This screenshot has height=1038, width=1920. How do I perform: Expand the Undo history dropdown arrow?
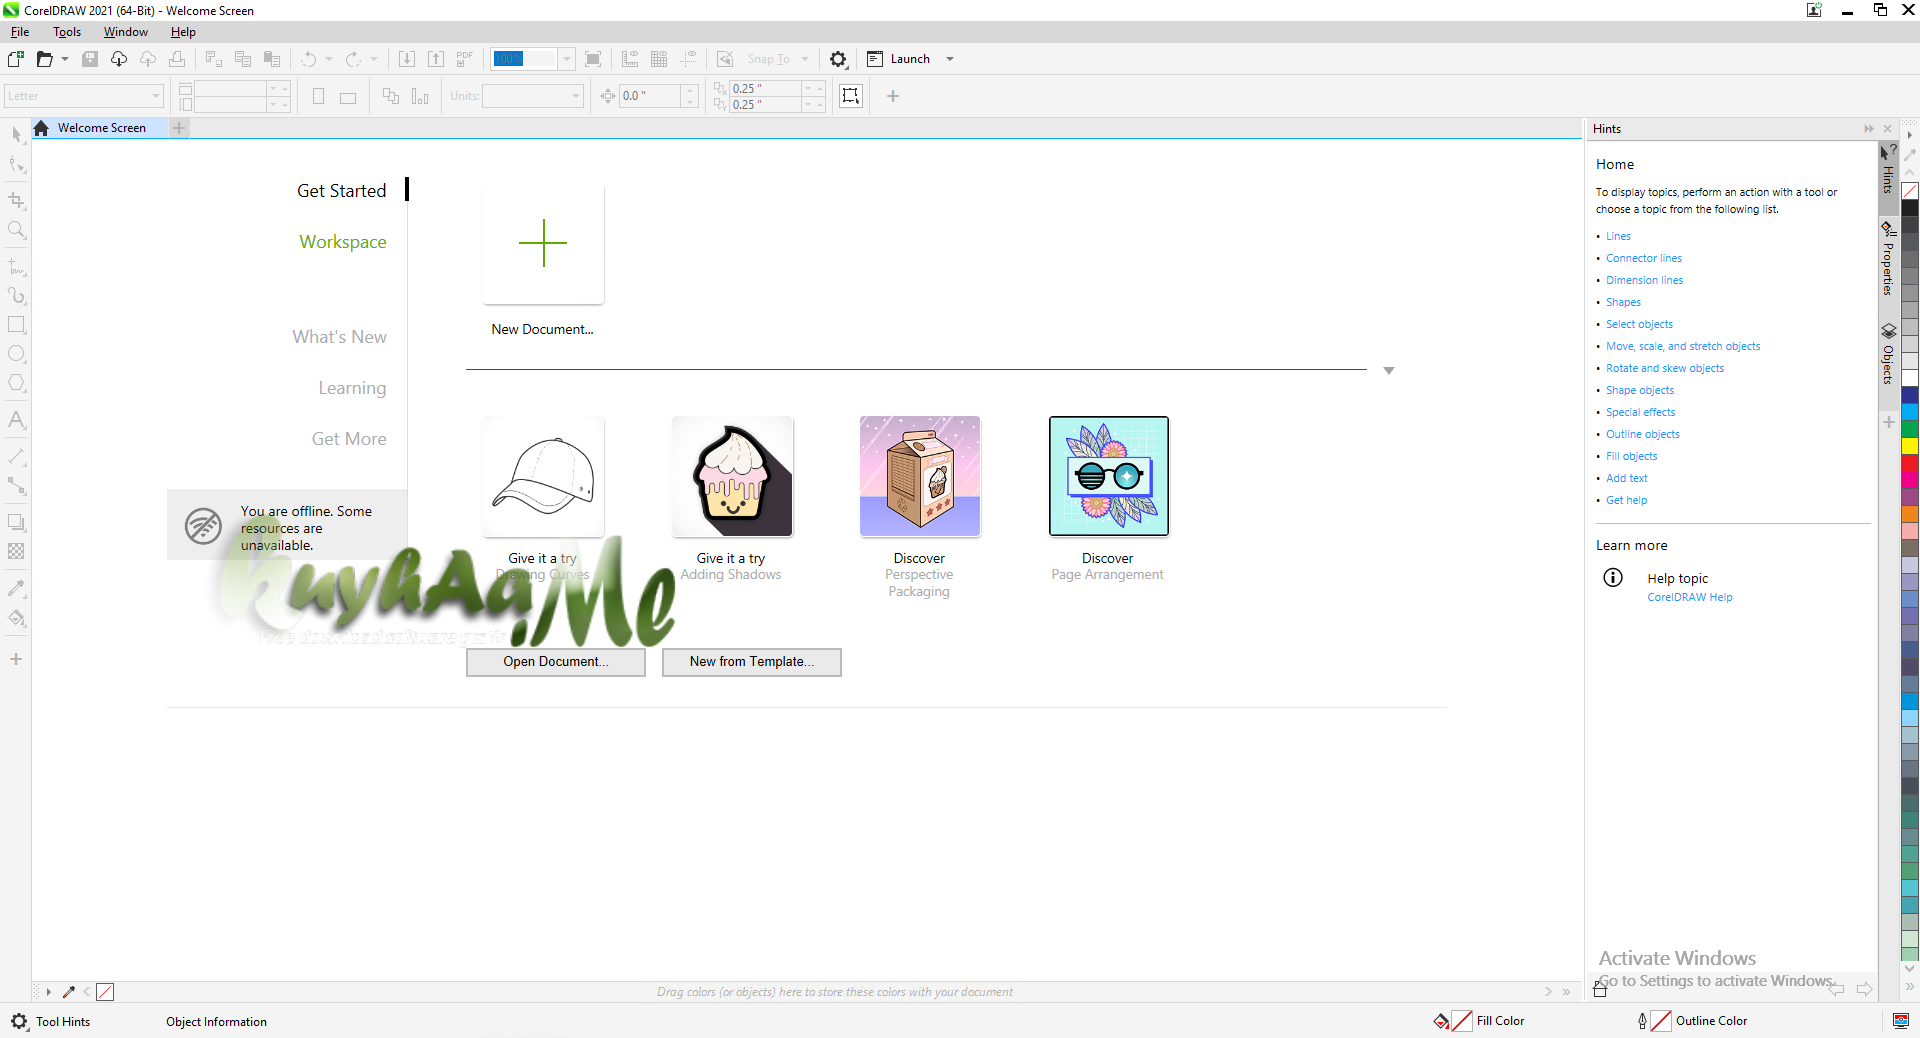(329, 59)
